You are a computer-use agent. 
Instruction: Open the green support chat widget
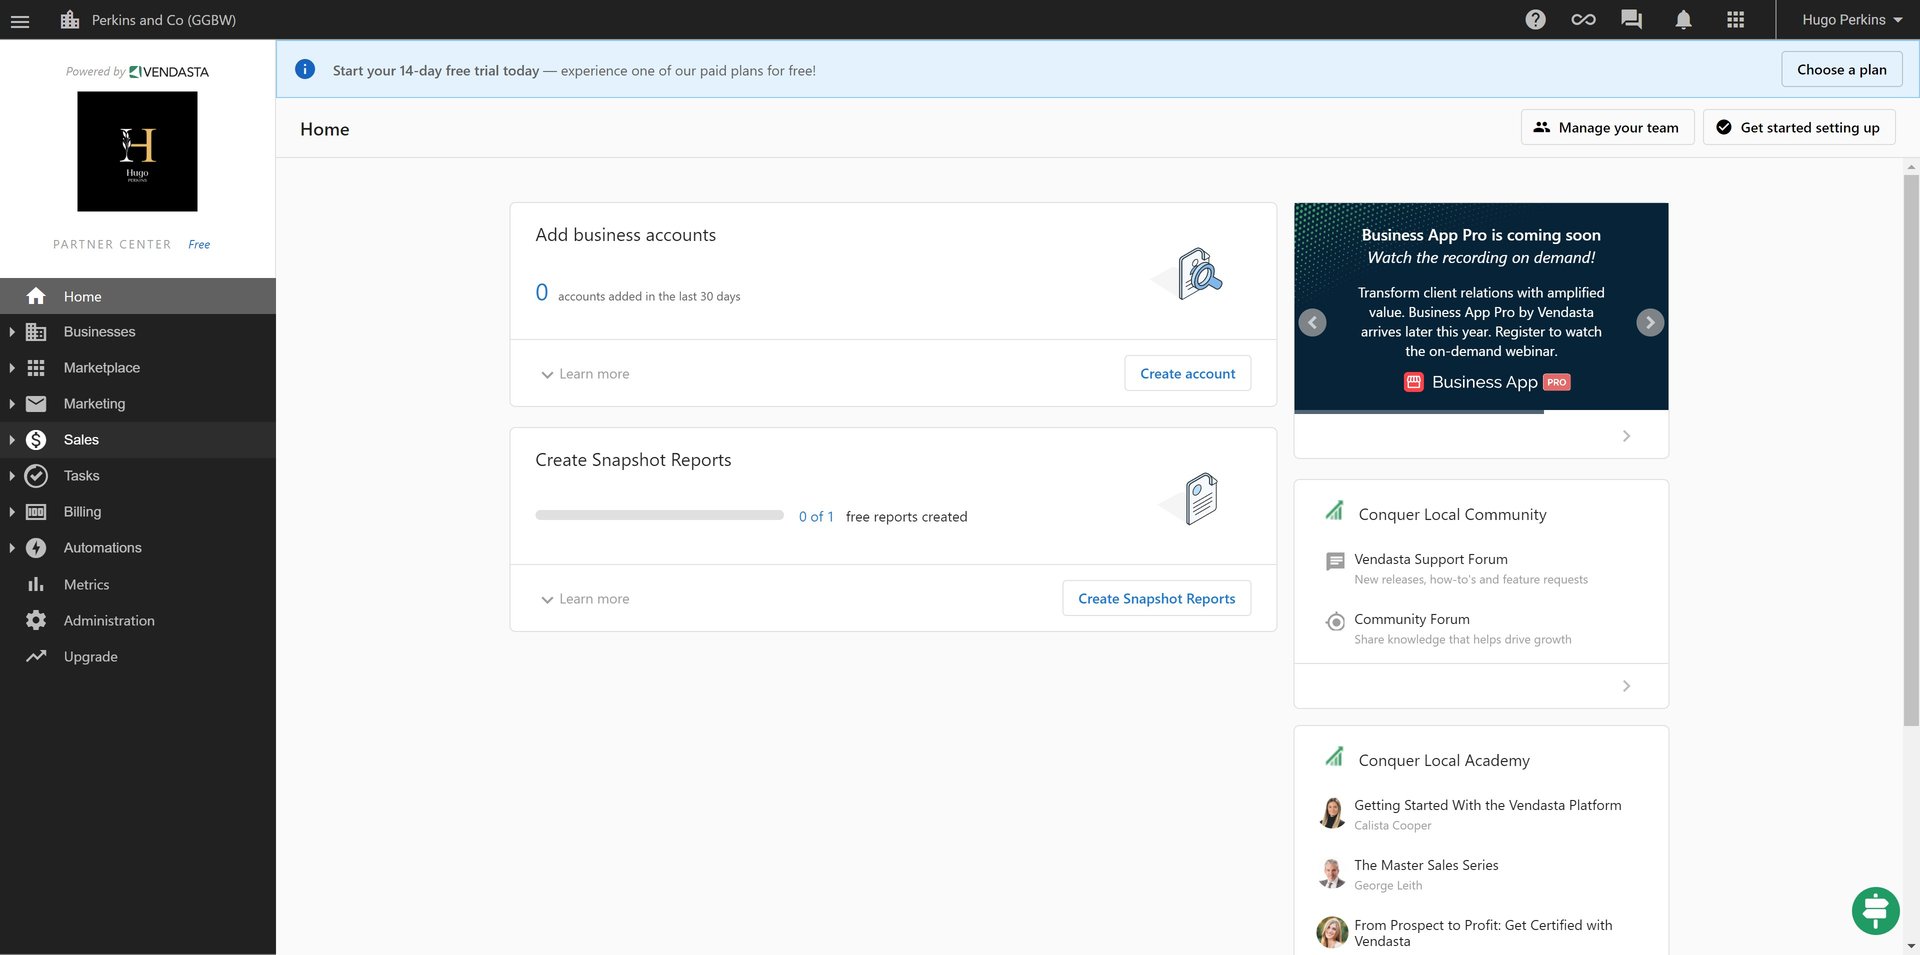(x=1875, y=910)
